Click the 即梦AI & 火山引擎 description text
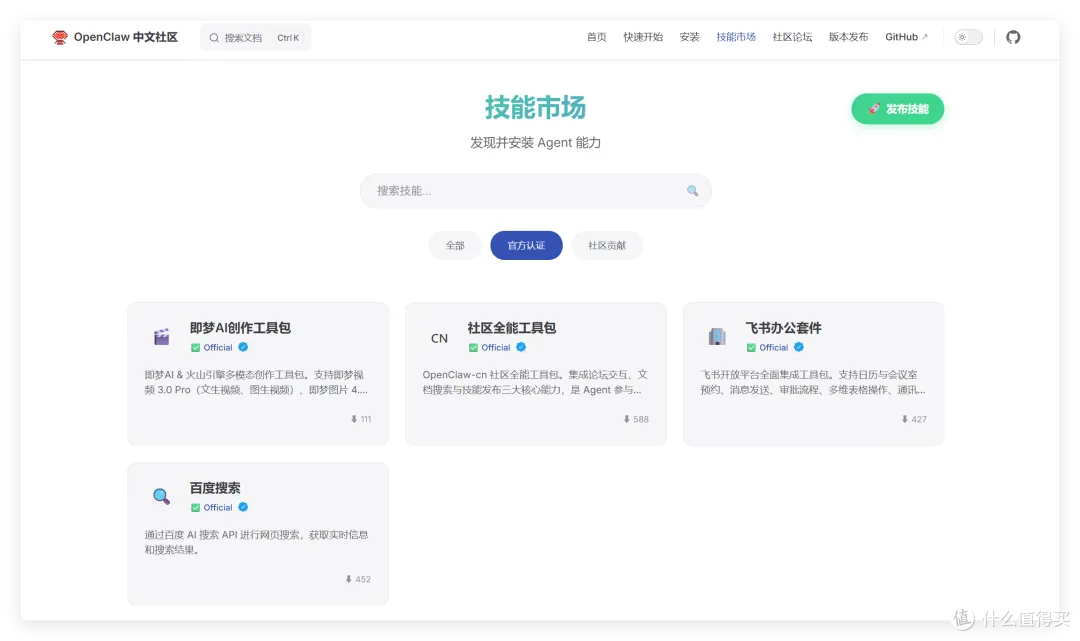Image resolution: width=1080 pixels, height=641 pixels. coord(256,382)
